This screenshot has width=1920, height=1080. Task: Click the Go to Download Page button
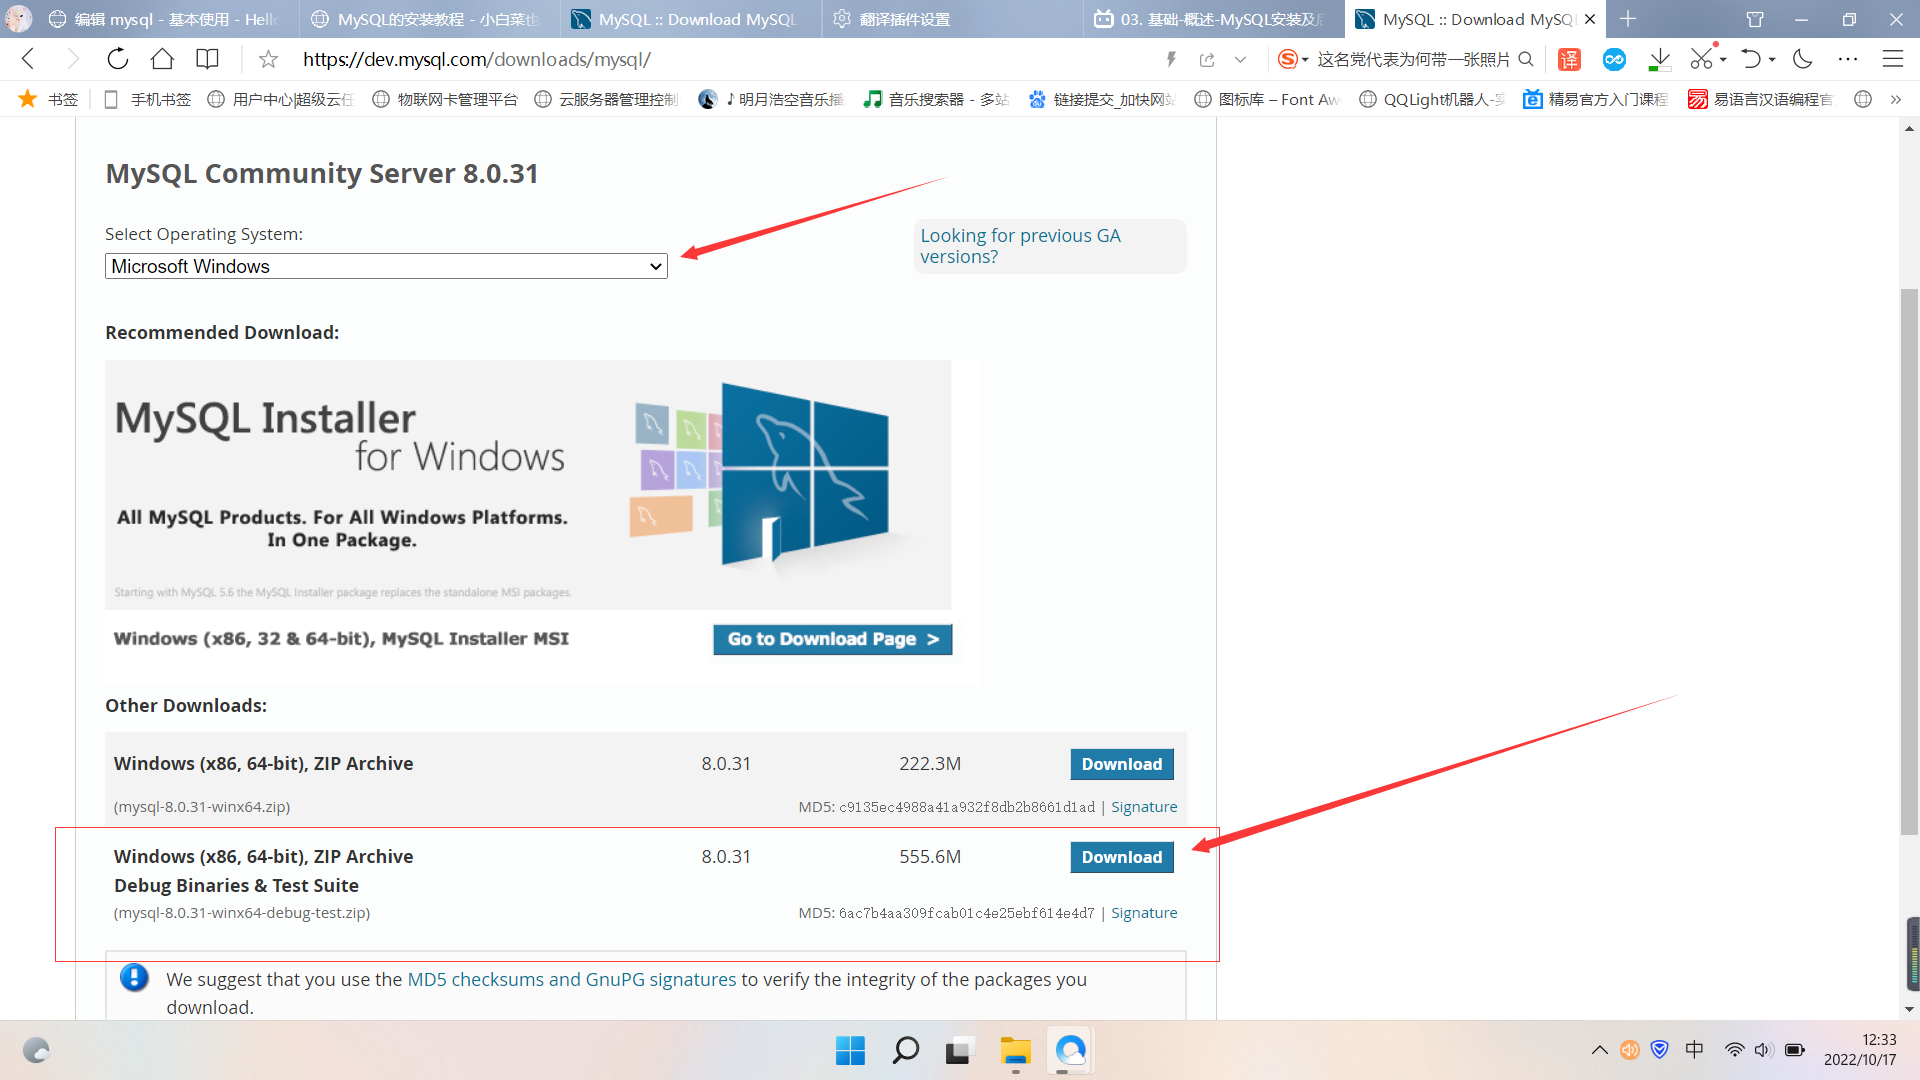[832, 639]
